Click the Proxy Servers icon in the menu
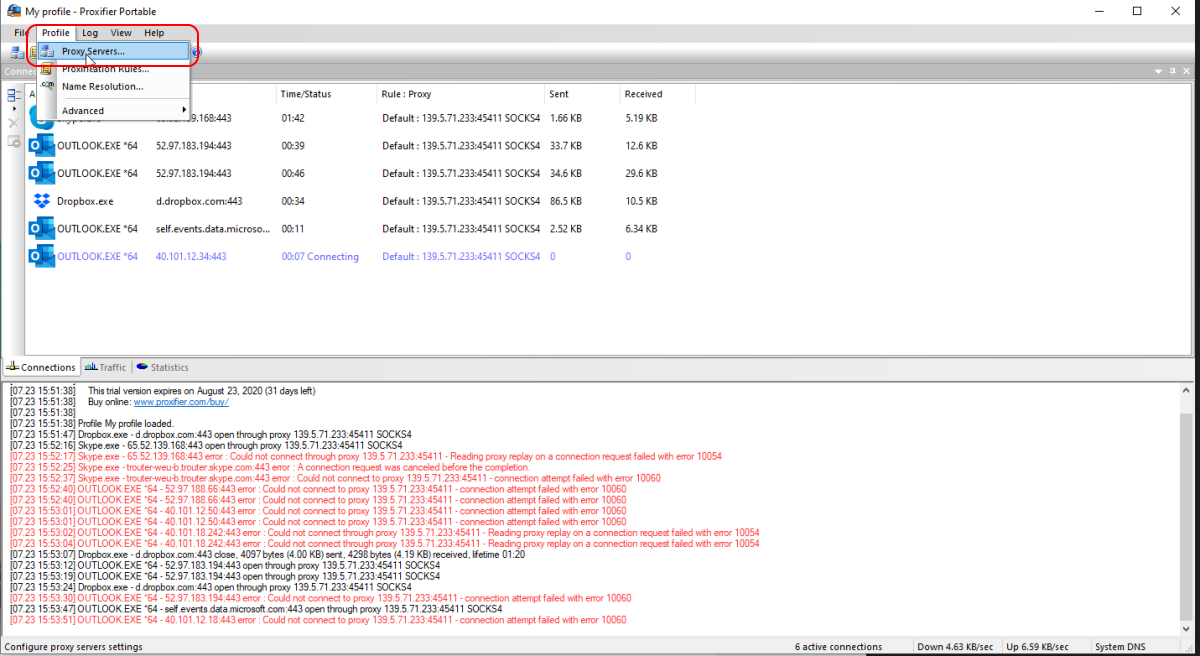Viewport: 1200px width, 656px height. tap(48, 51)
